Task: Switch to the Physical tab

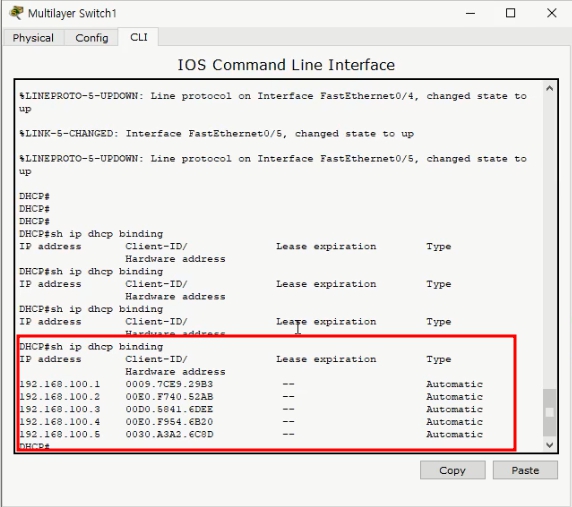Action: [33, 38]
